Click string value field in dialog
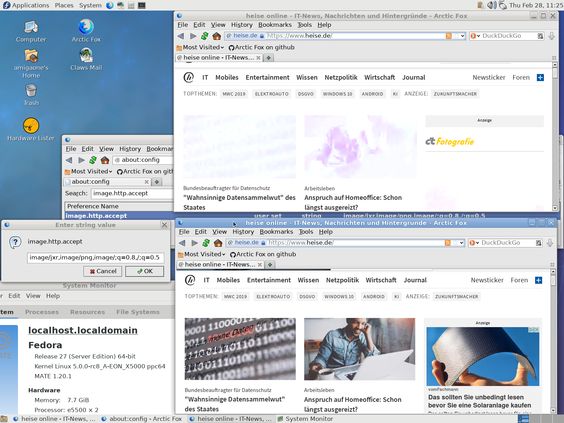 pyautogui.click(x=96, y=258)
